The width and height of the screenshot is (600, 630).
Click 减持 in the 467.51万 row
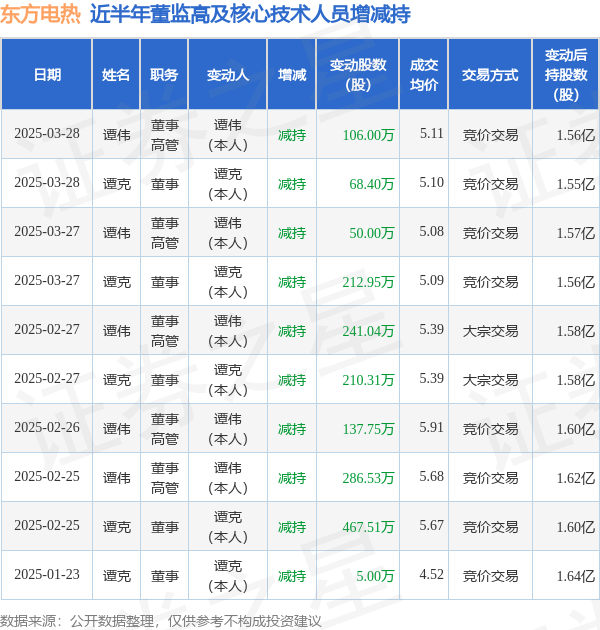pos(292,527)
